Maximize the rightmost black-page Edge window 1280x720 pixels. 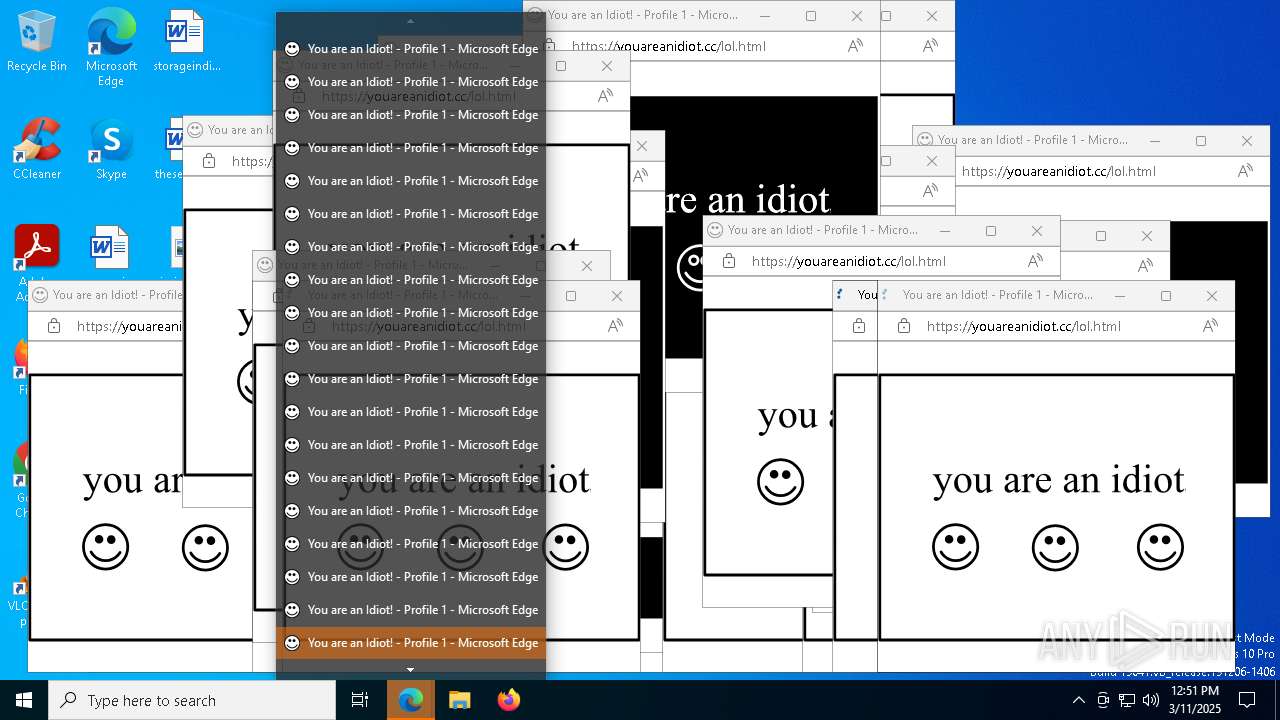[x=1201, y=141]
